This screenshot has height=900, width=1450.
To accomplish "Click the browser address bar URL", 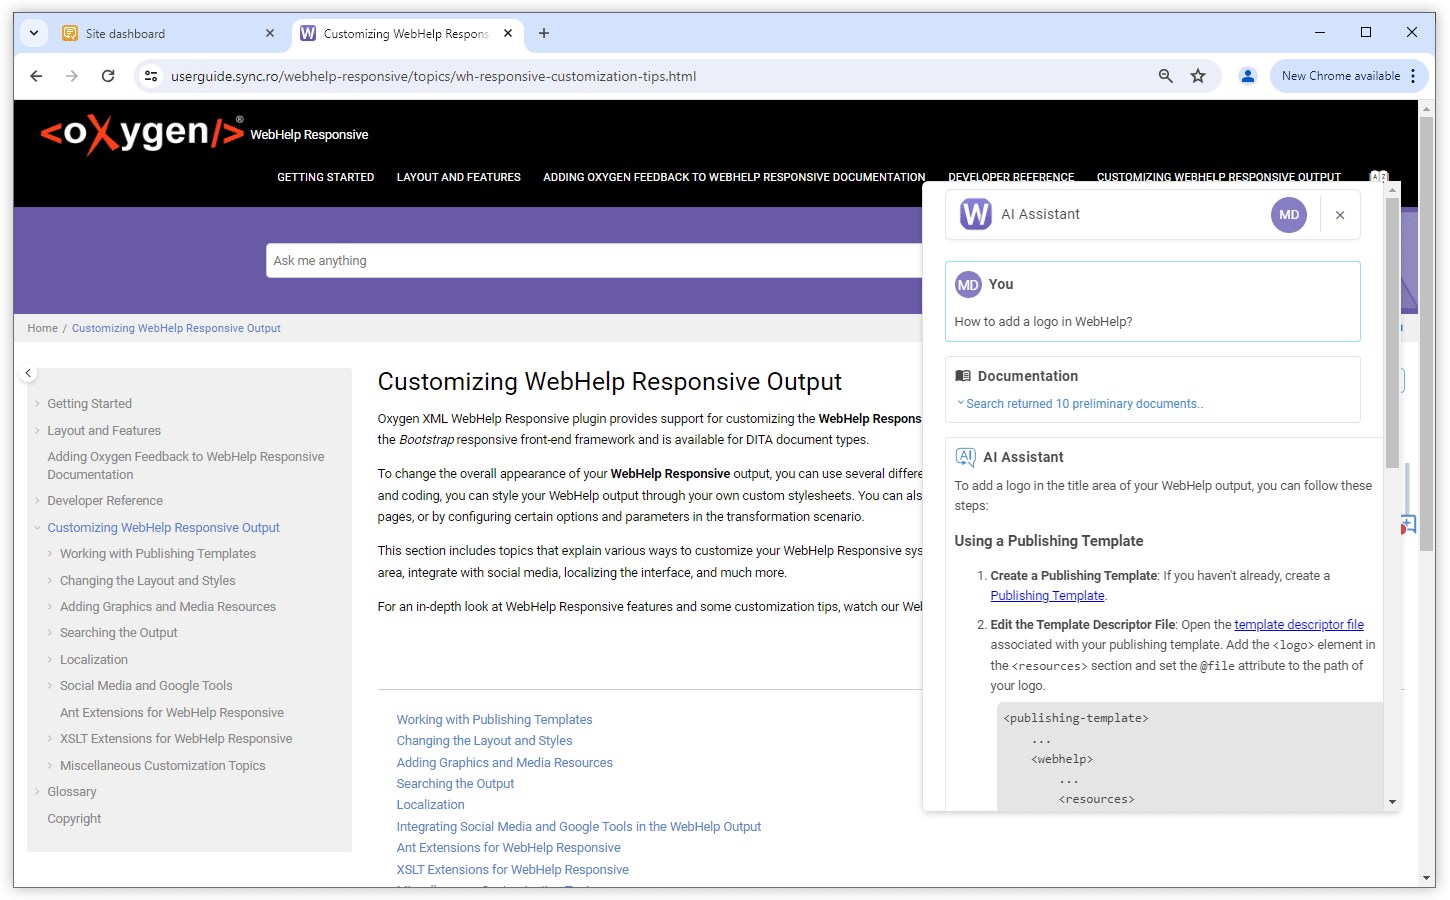I will pyautogui.click(x=433, y=76).
